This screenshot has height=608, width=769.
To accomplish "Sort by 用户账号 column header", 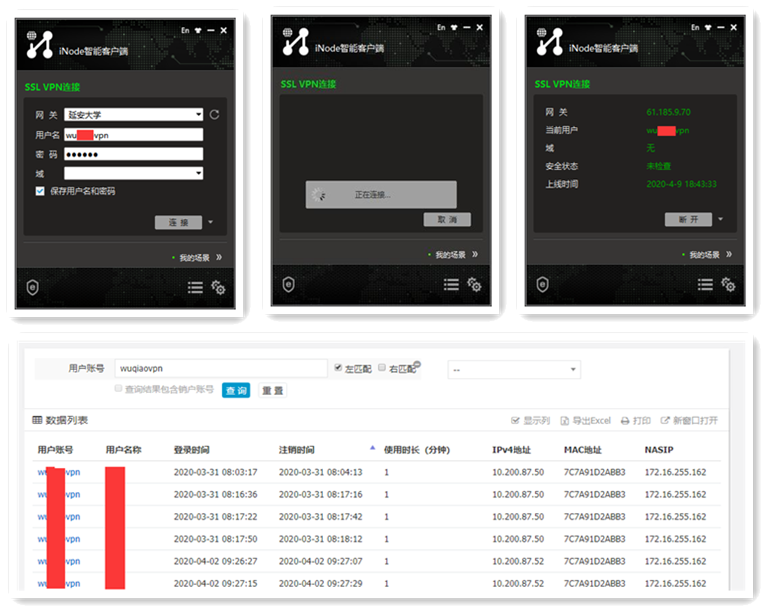I will pos(55,450).
